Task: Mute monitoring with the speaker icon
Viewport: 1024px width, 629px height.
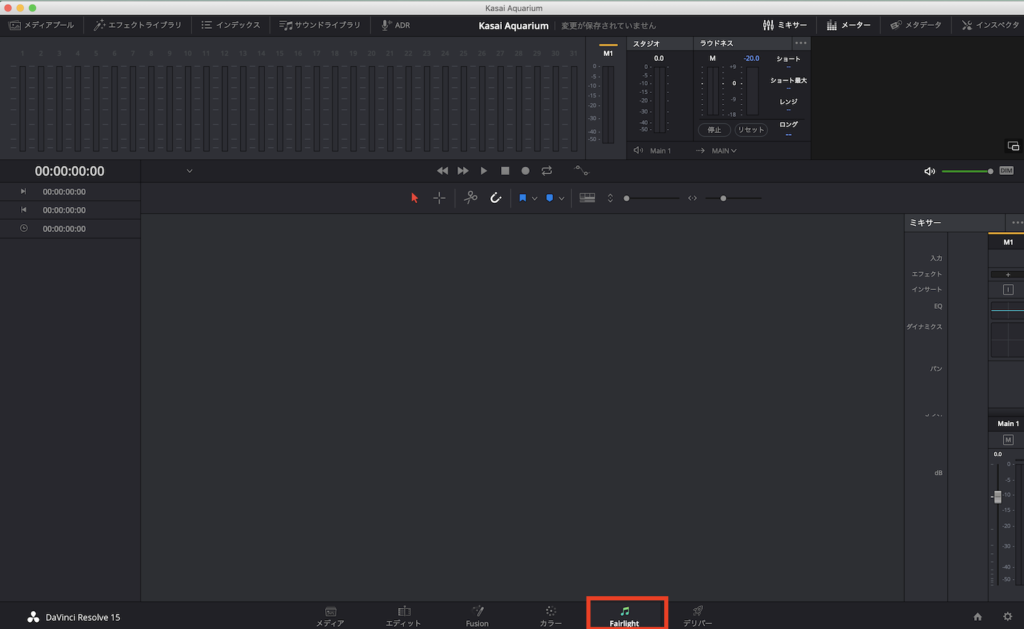Action: pyautogui.click(x=929, y=171)
